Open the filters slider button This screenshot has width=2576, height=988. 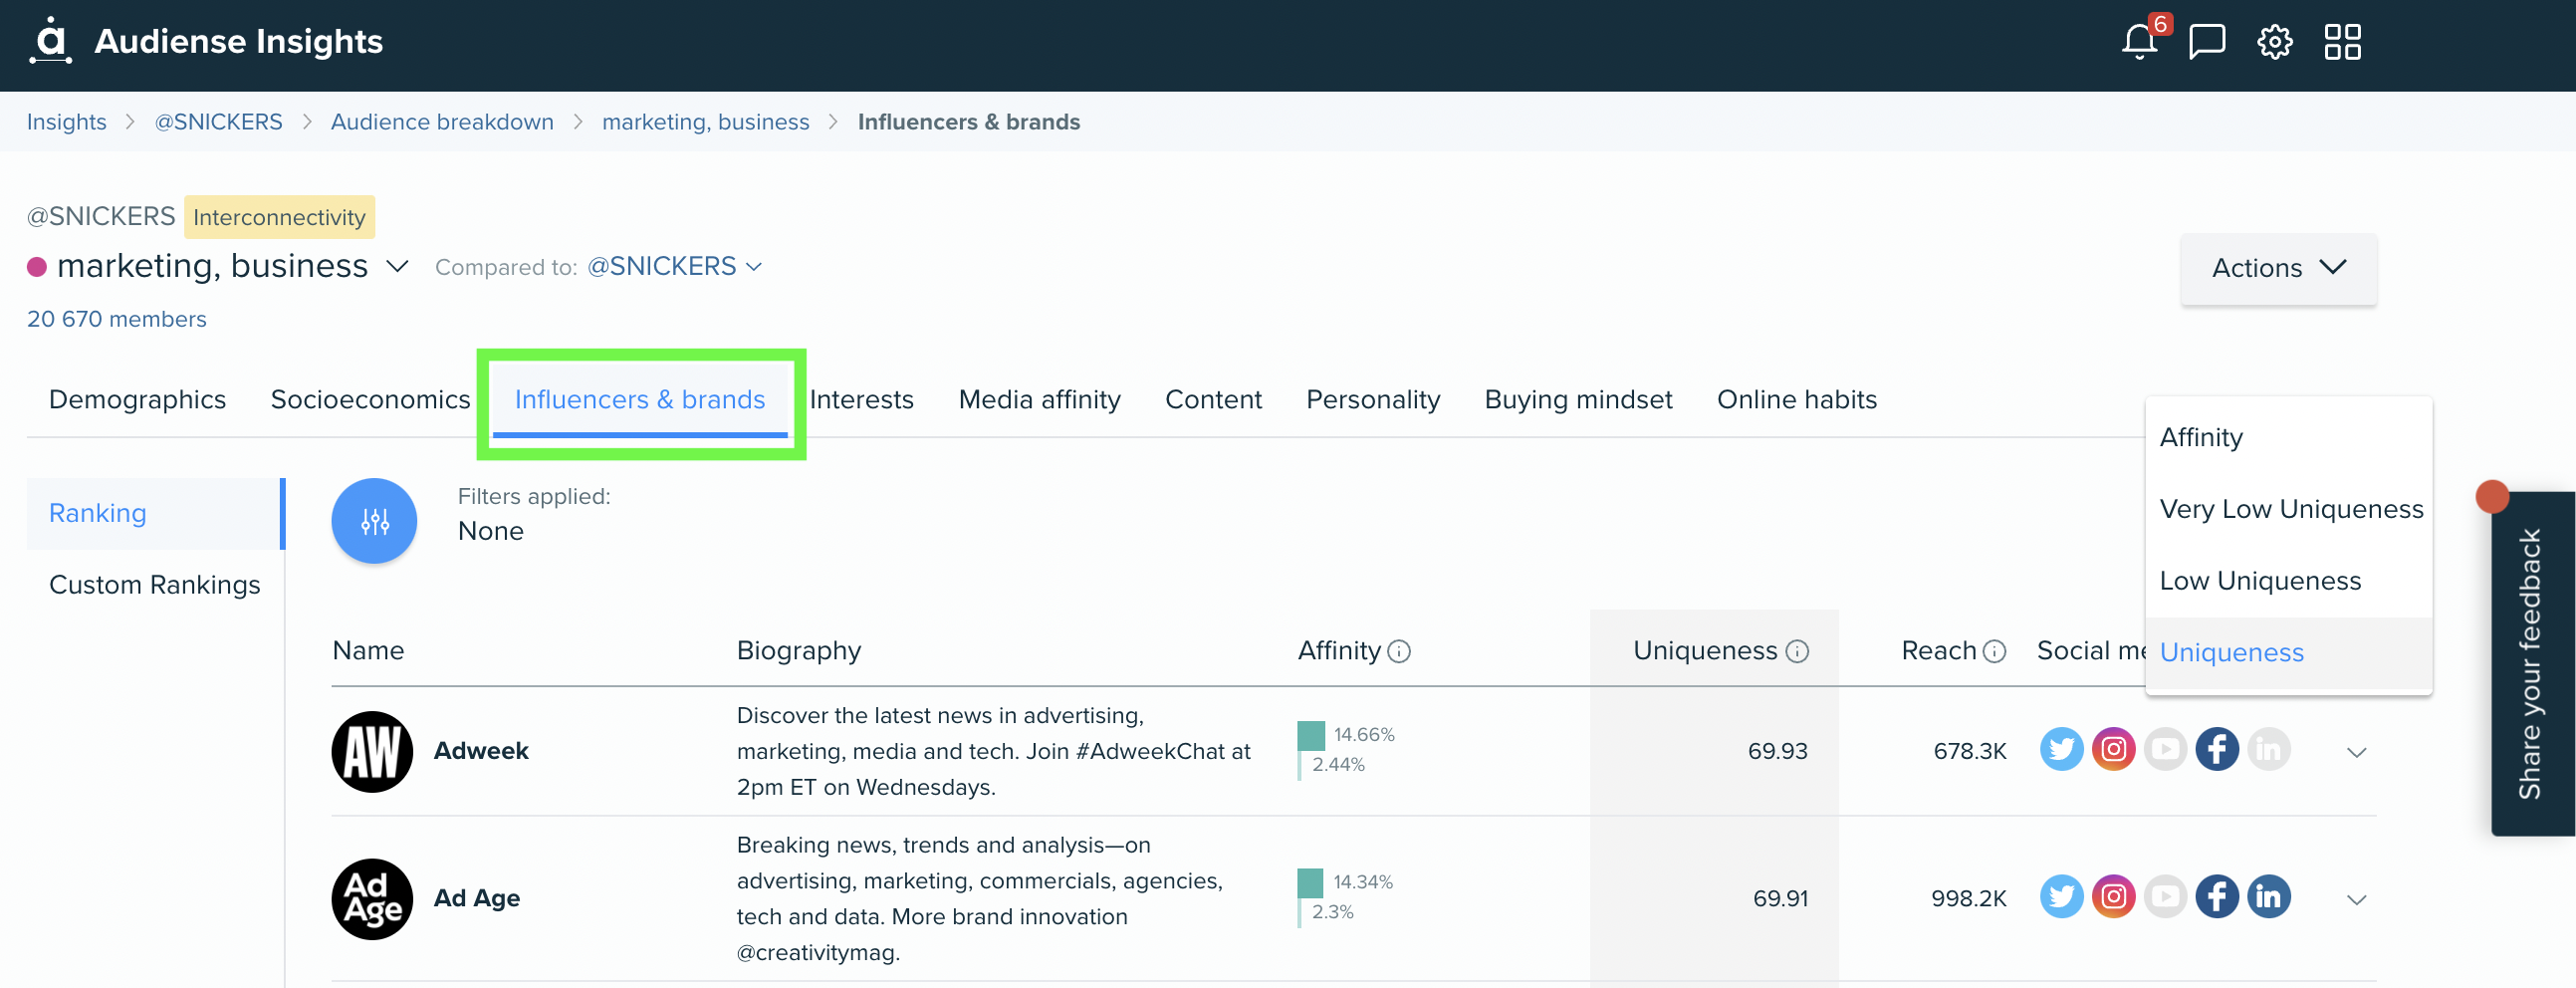coord(374,521)
